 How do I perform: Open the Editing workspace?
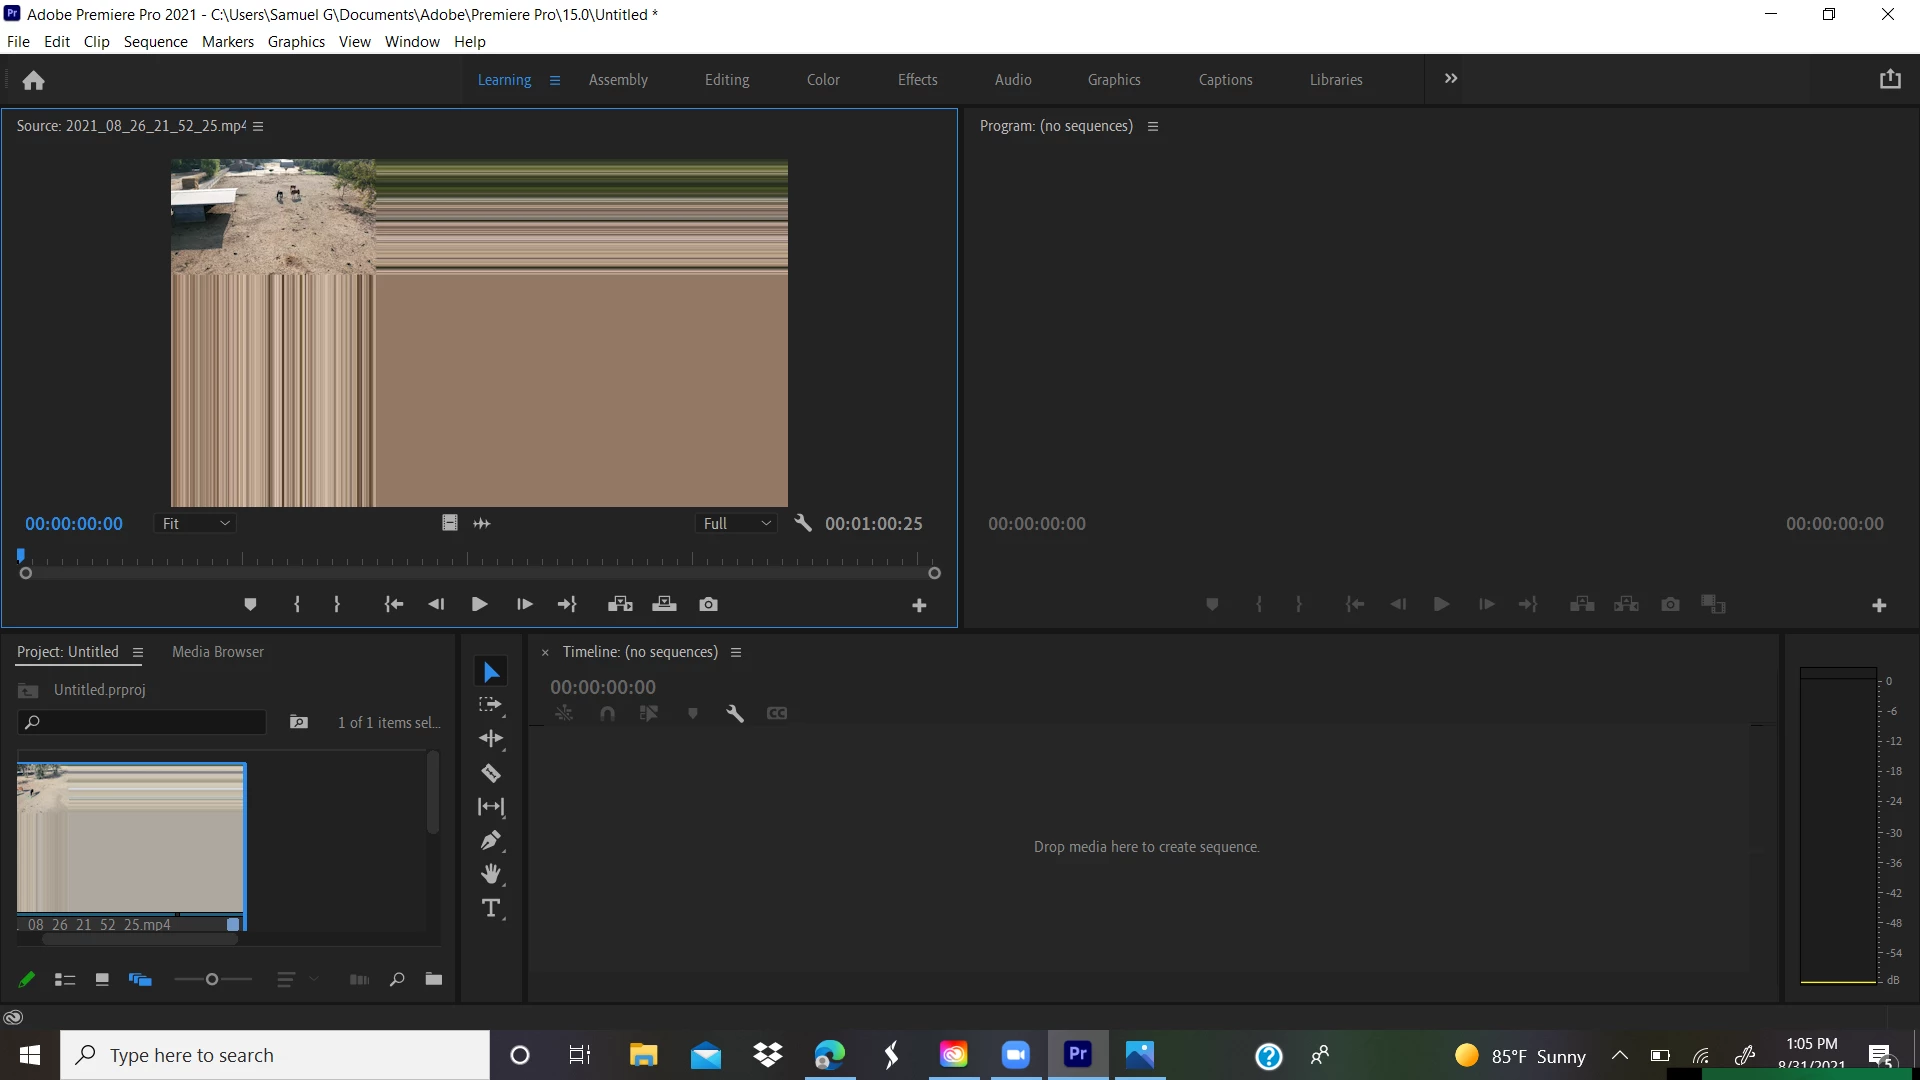(726, 80)
